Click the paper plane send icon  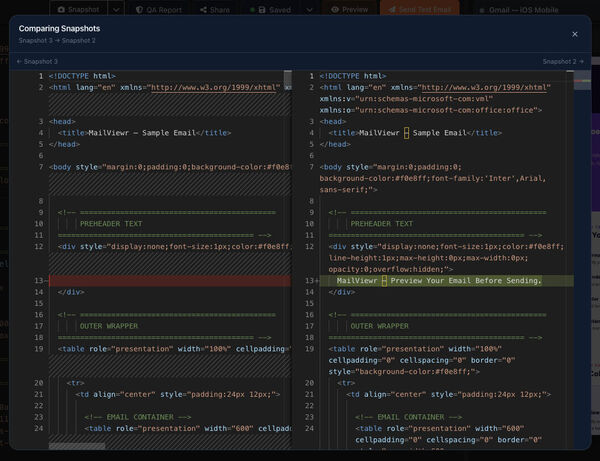coord(392,10)
